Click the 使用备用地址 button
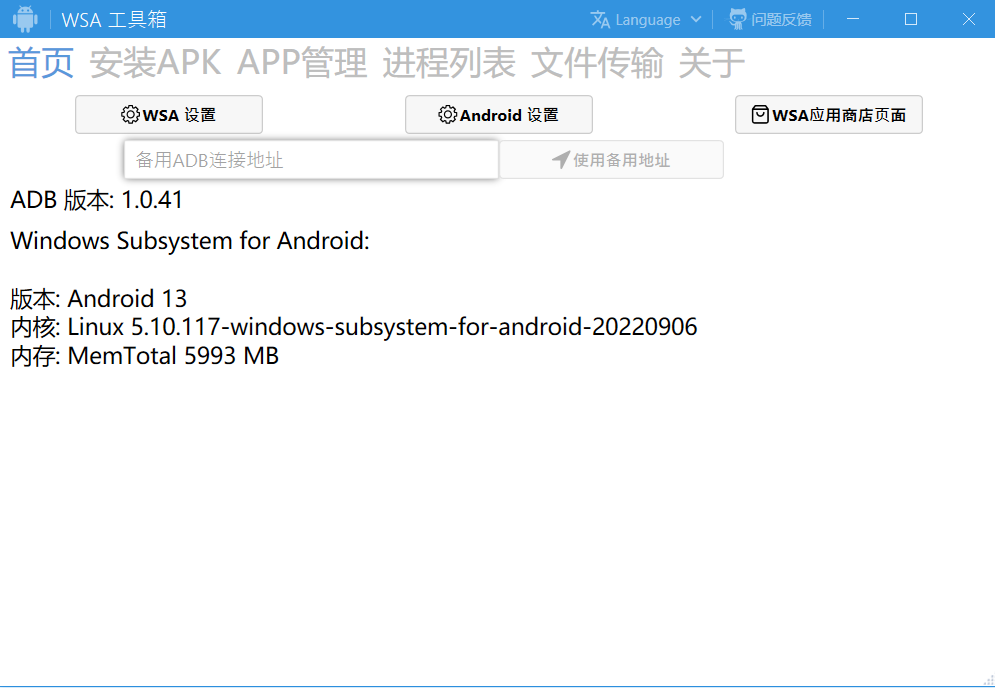Image resolution: width=995 pixels, height=688 pixels. [x=611, y=160]
